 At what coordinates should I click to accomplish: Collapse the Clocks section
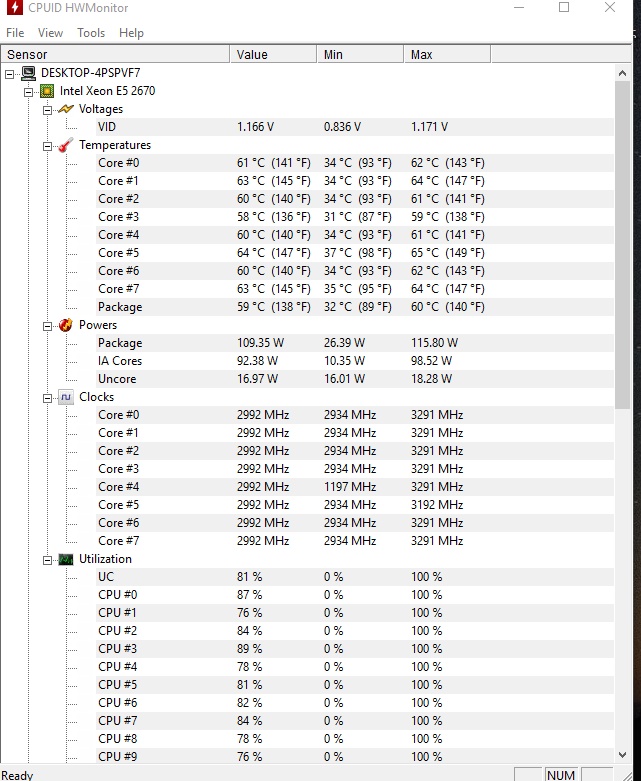coord(47,398)
